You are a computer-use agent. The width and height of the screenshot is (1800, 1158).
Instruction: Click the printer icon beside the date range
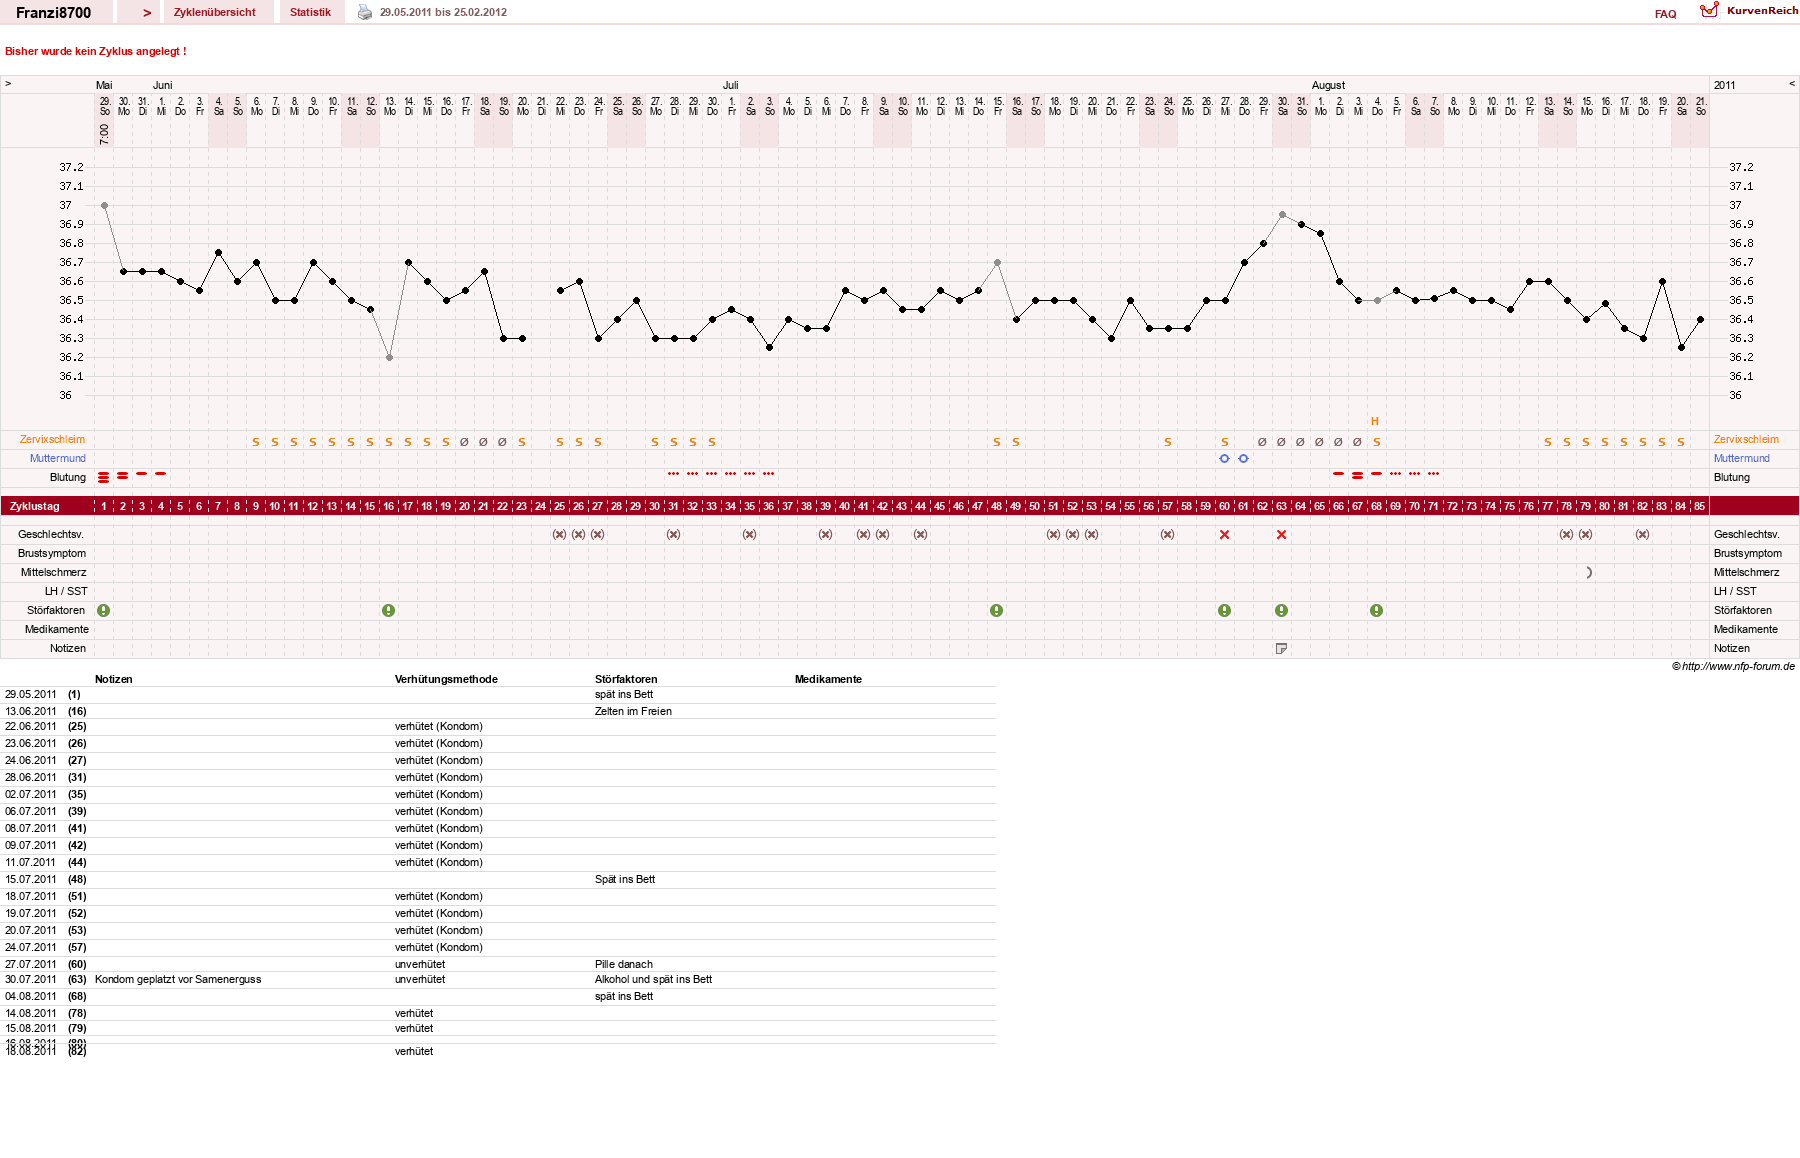pyautogui.click(x=365, y=12)
